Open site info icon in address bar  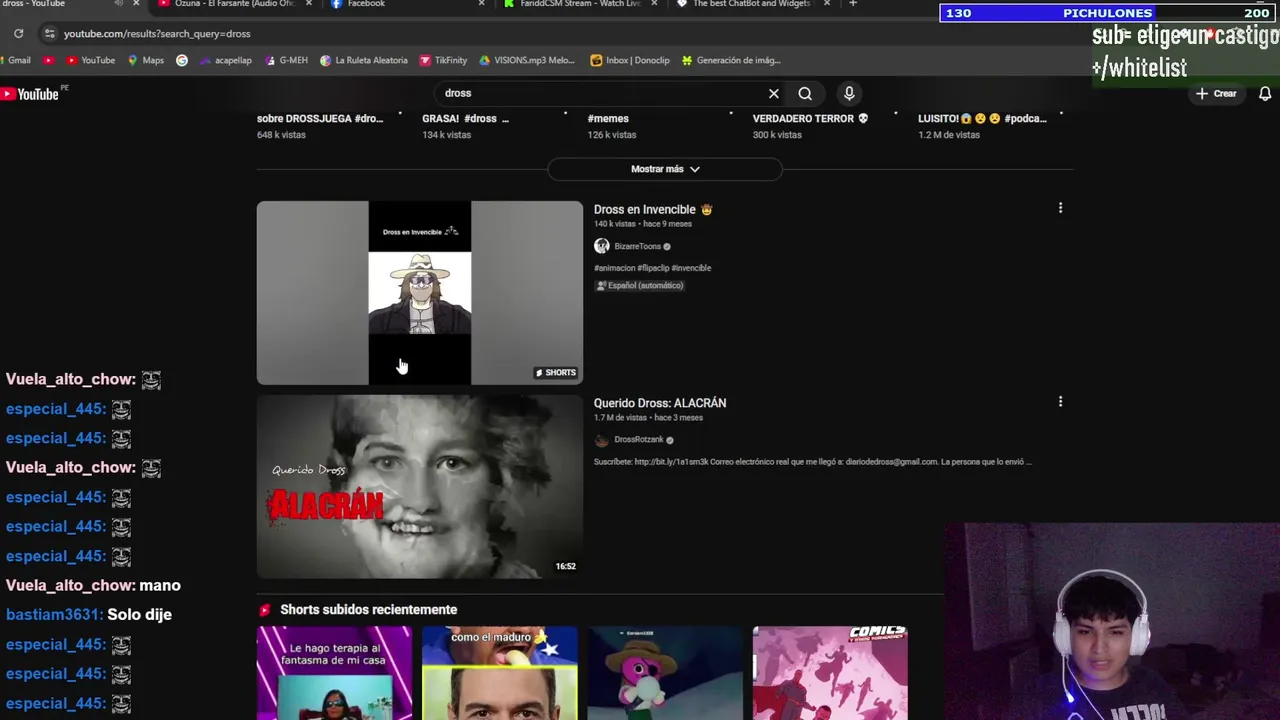[x=50, y=33]
